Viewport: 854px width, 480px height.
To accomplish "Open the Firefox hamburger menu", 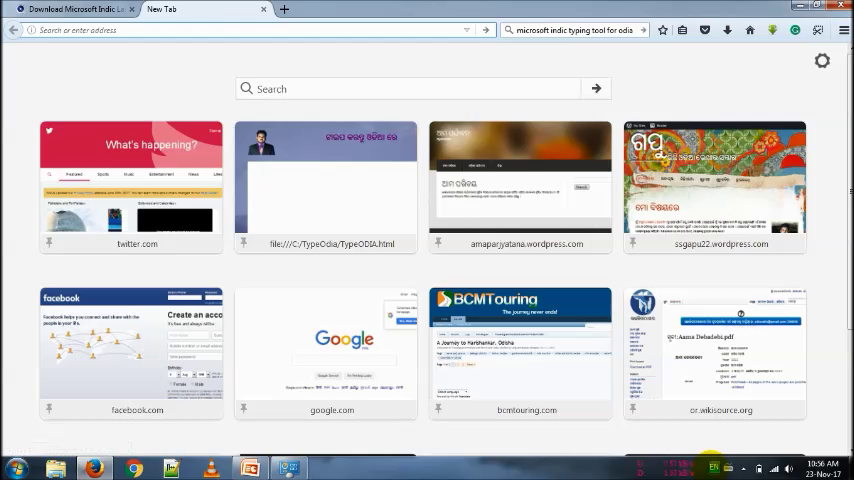I will [844, 30].
